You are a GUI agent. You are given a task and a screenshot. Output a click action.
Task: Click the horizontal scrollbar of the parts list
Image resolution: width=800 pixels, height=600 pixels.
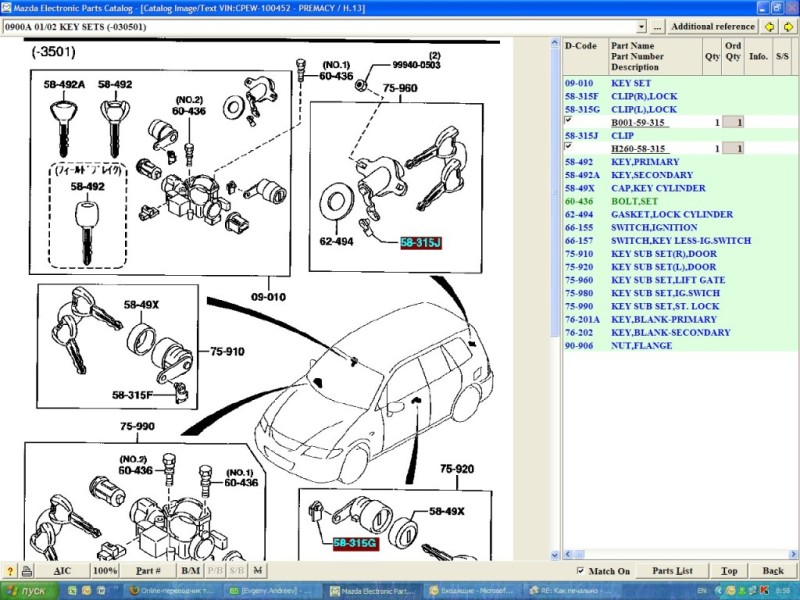(681, 554)
